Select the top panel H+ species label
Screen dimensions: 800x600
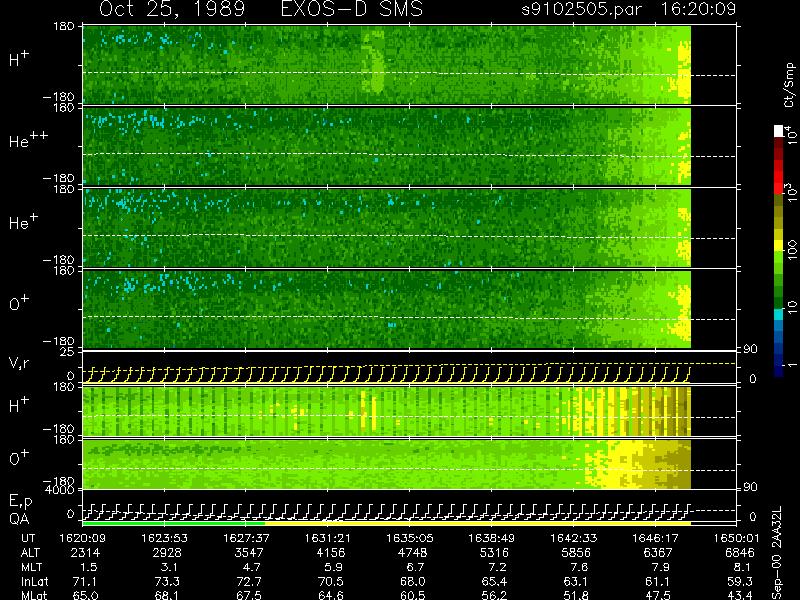(x=19, y=59)
